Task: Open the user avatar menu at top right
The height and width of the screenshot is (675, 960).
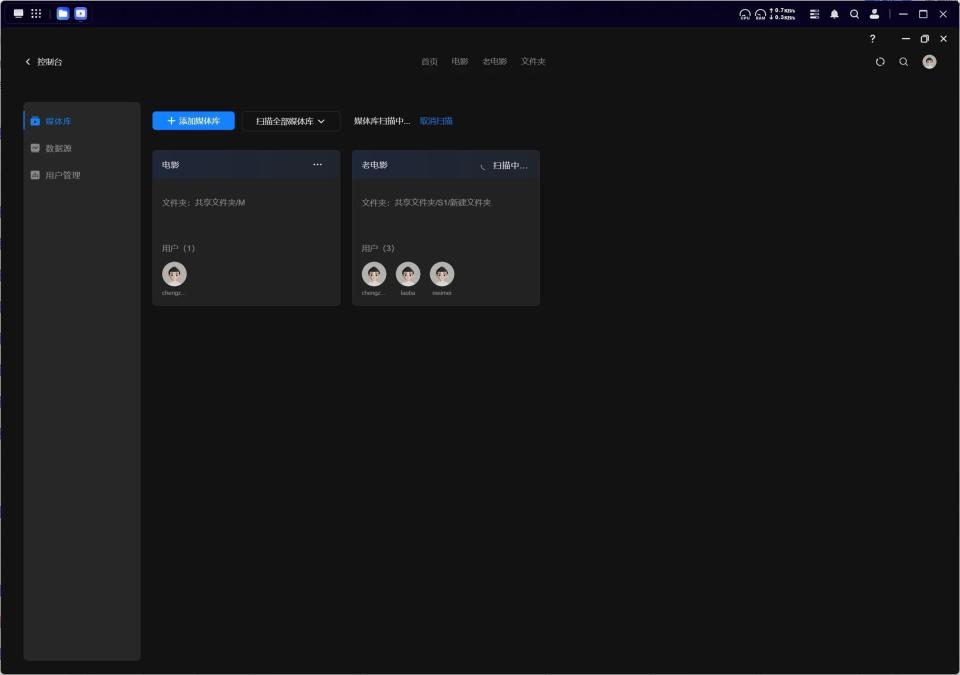Action: click(x=929, y=62)
